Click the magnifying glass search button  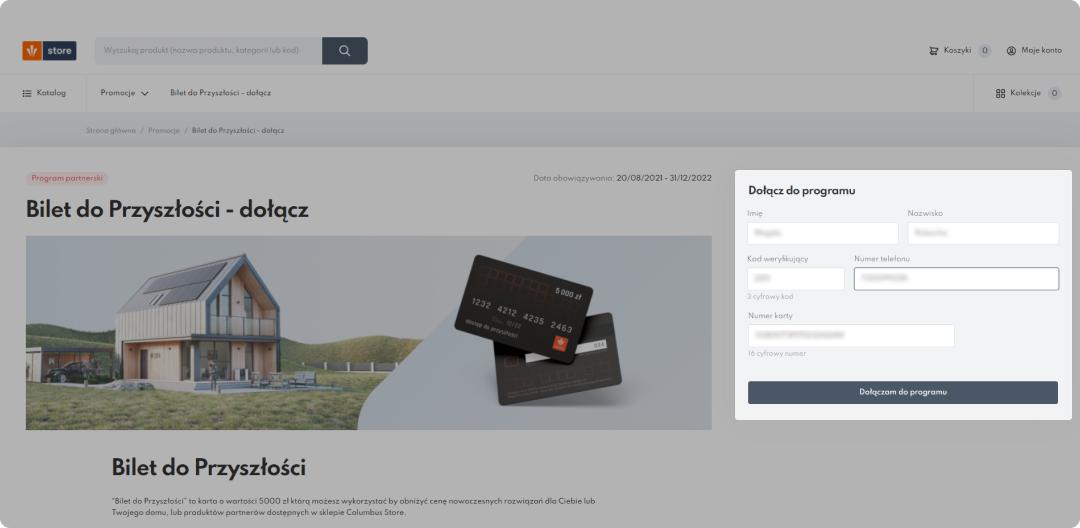tap(344, 51)
